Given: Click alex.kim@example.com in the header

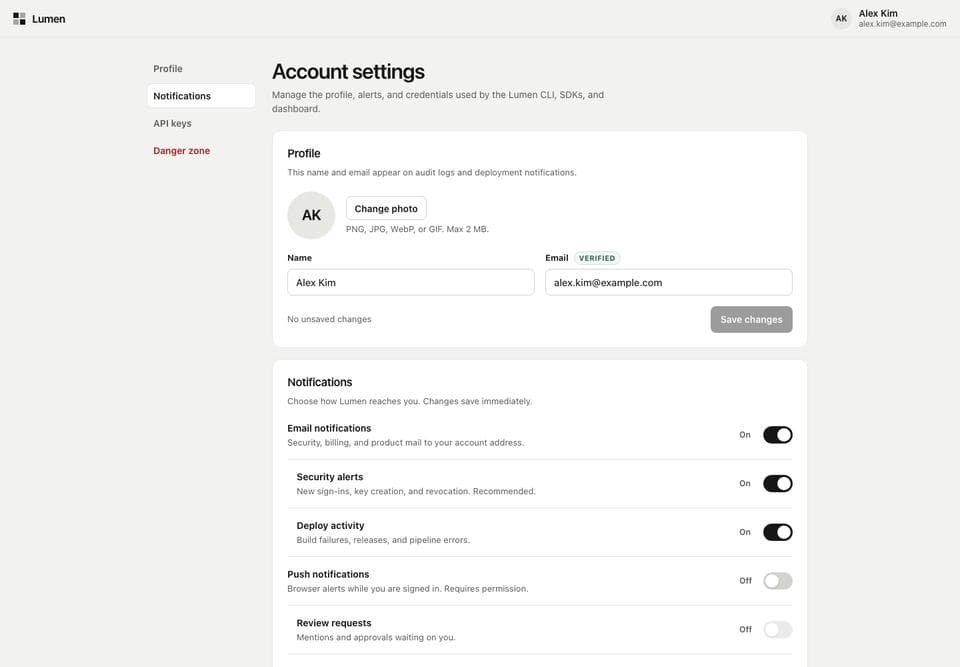Looking at the screenshot, I should (x=902, y=24).
